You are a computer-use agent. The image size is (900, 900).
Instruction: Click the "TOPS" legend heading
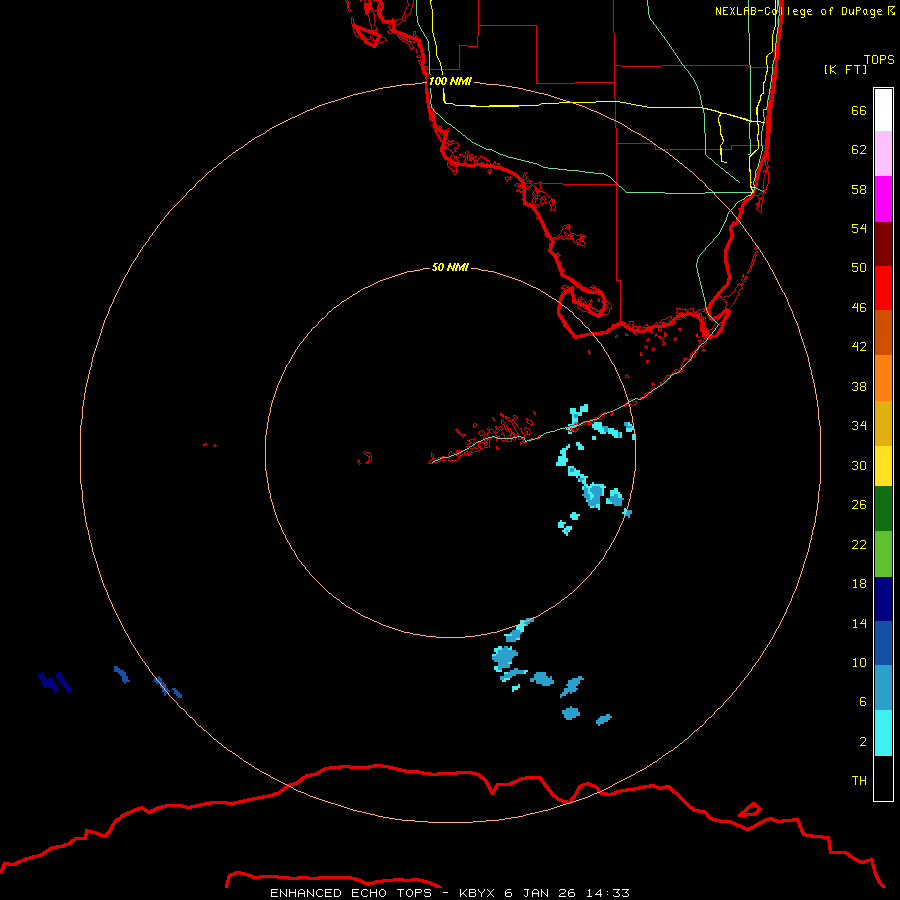pyautogui.click(x=879, y=60)
